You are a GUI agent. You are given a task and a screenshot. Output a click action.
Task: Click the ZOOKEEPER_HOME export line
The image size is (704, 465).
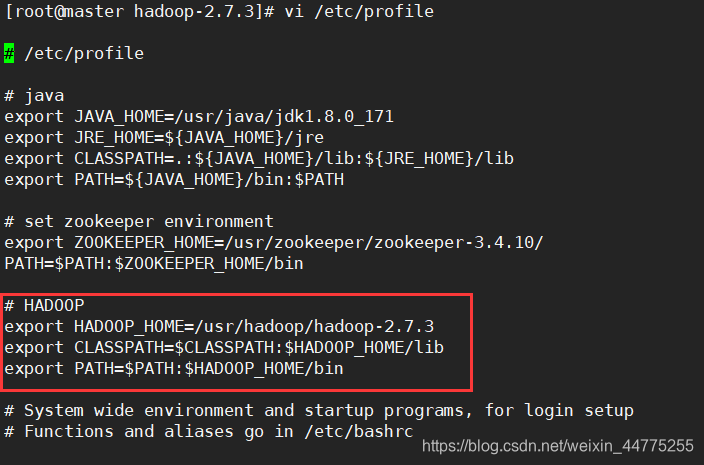point(274,242)
